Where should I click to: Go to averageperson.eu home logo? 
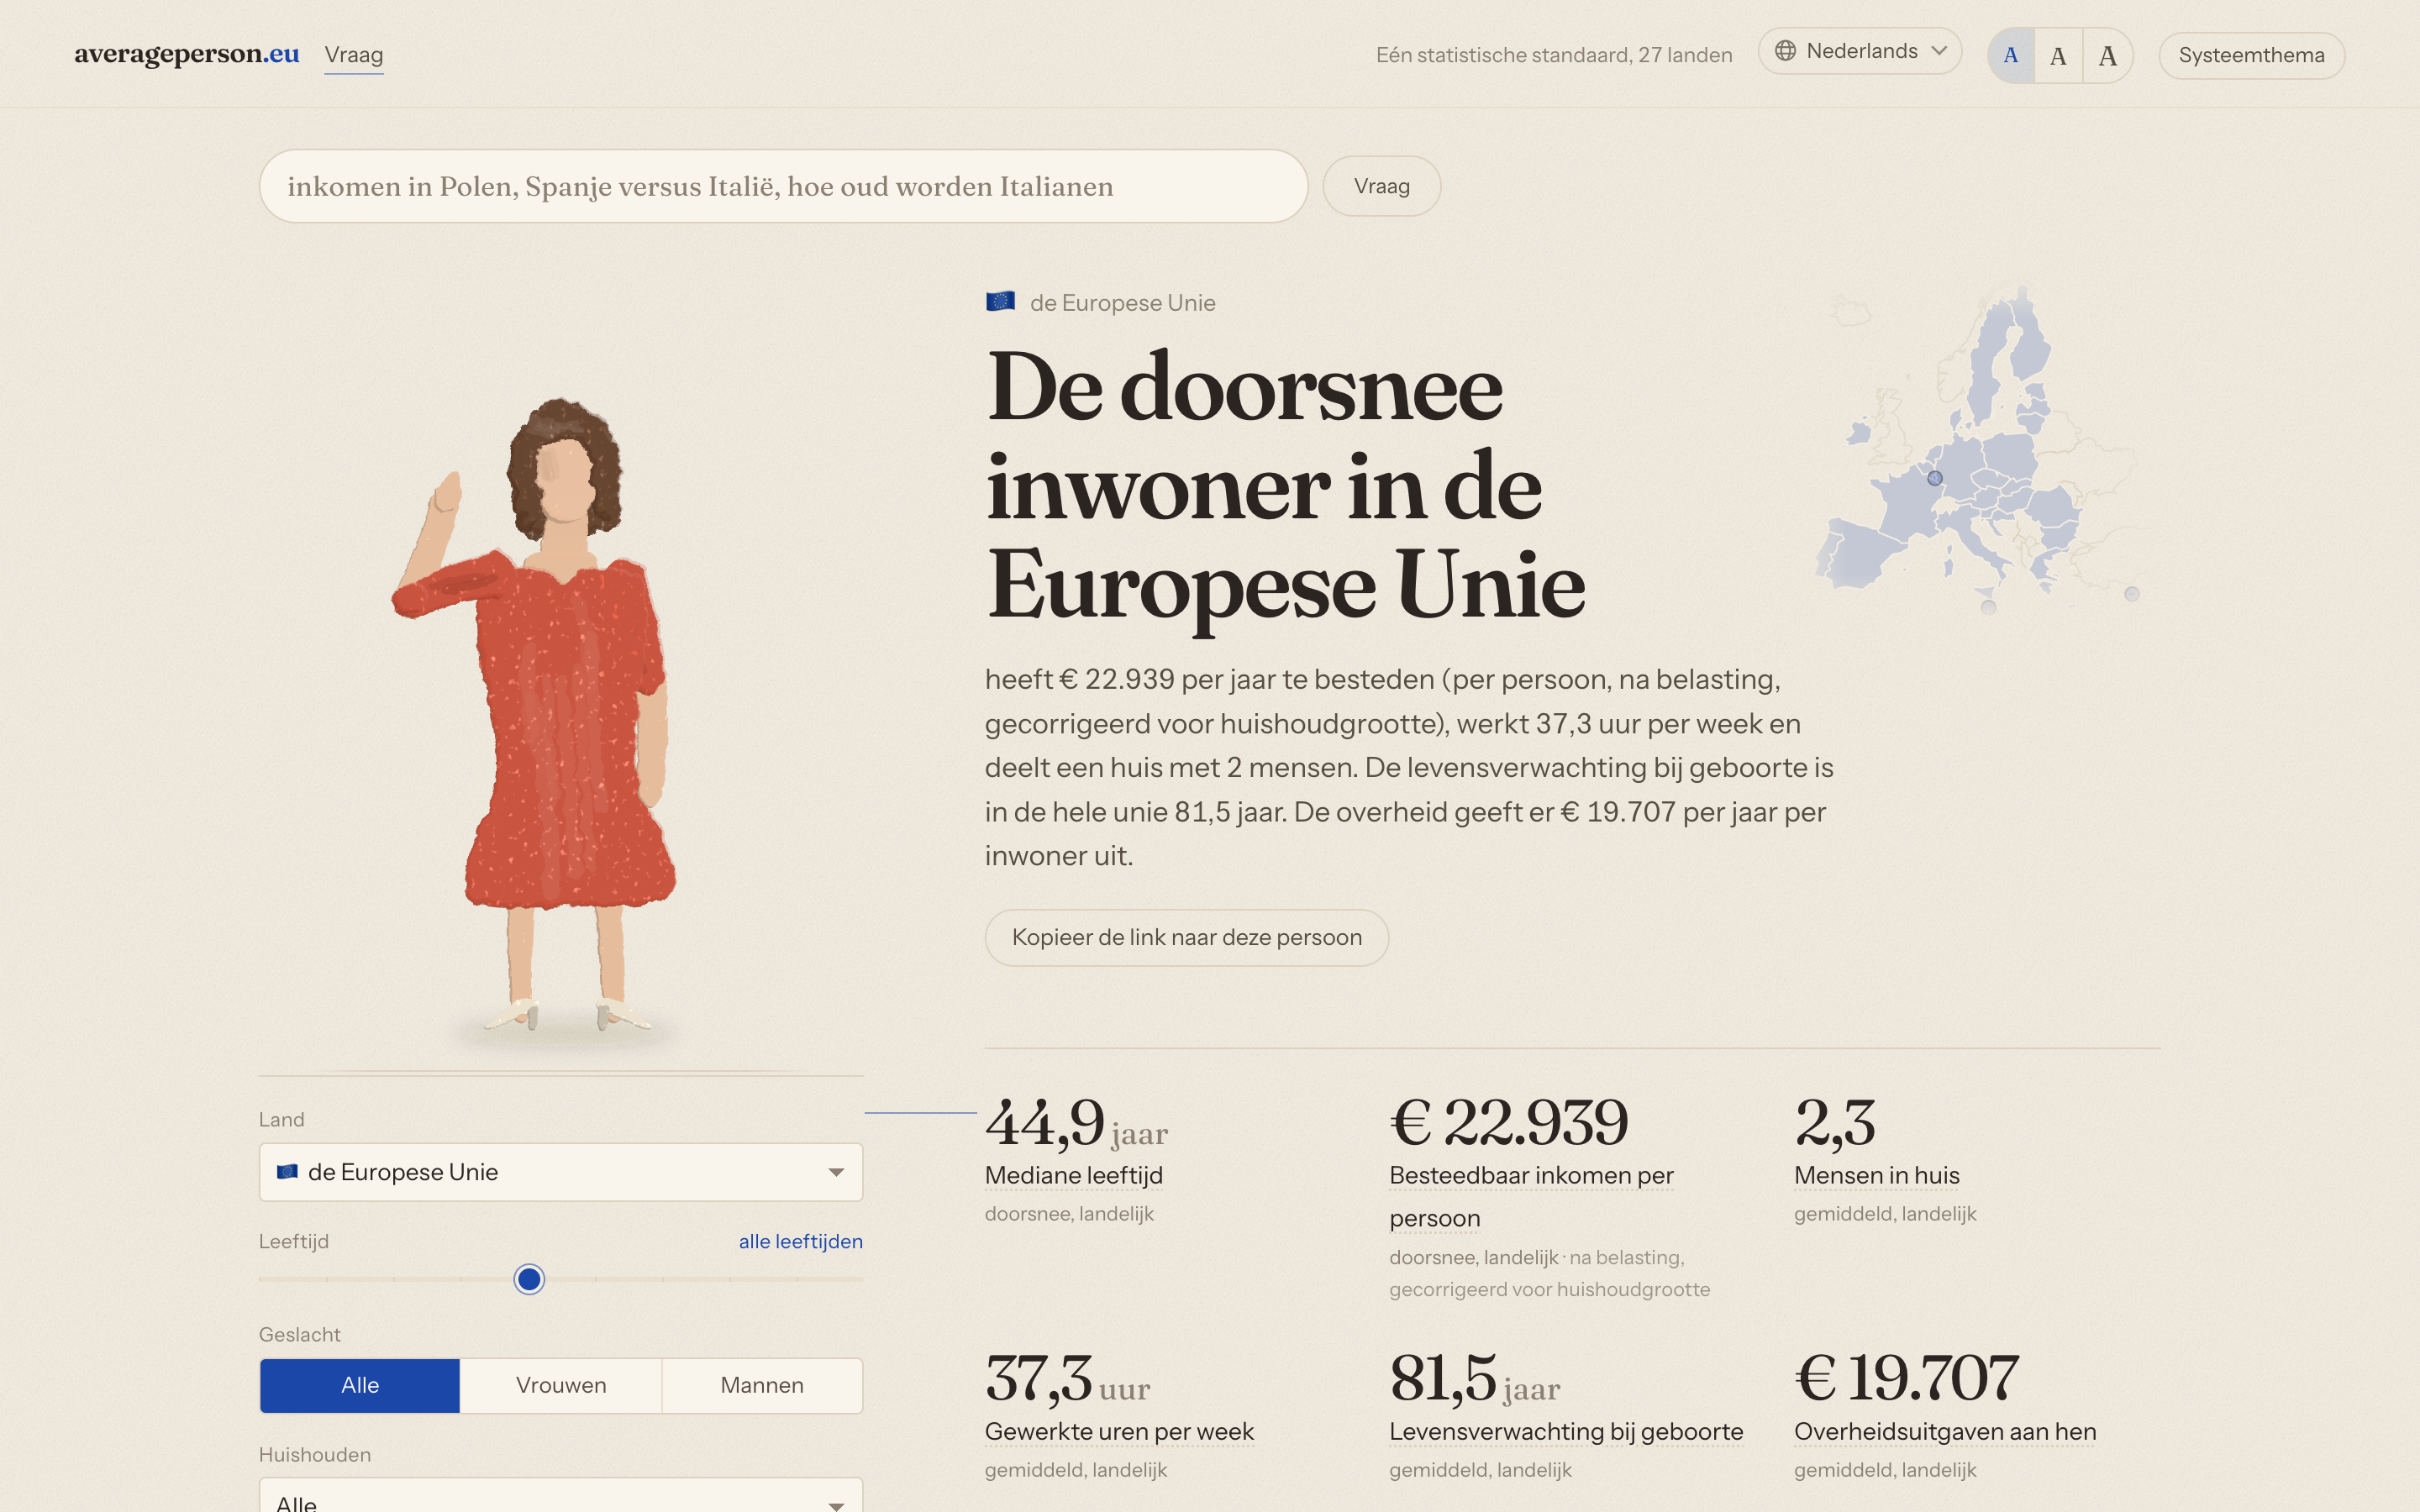[187, 54]
